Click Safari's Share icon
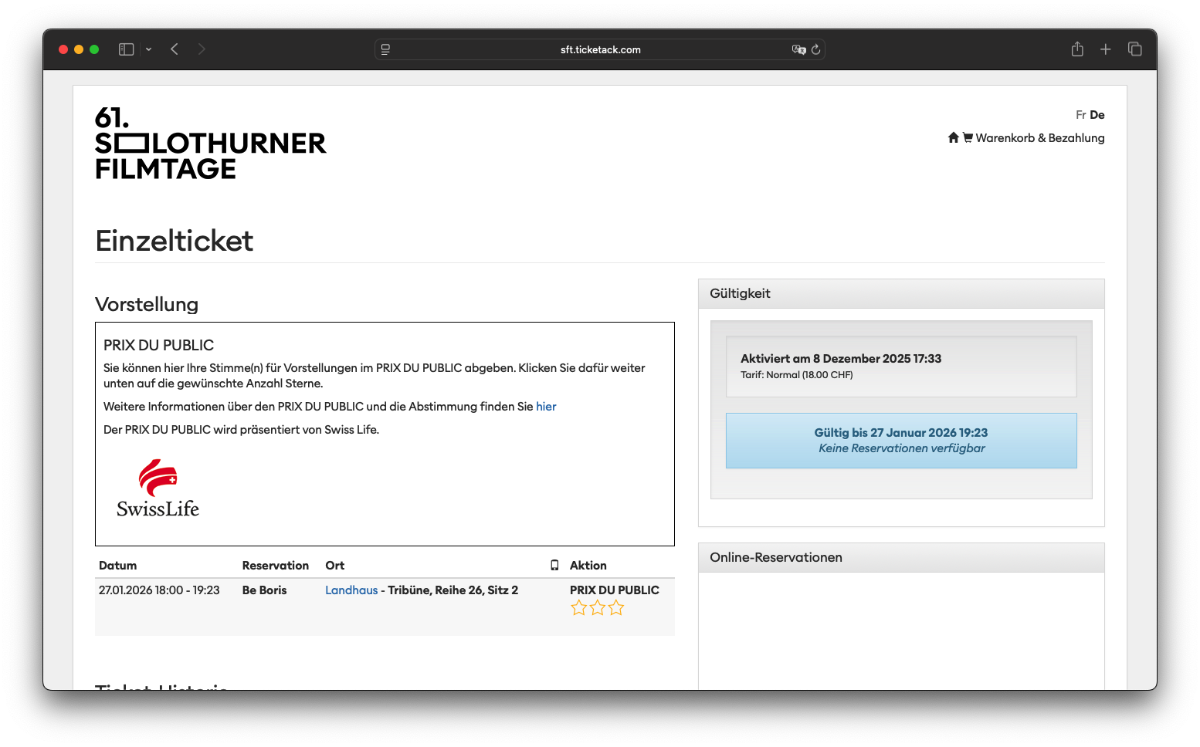The width and height of the screenshot is (1200, 747). click(1077, 49)
